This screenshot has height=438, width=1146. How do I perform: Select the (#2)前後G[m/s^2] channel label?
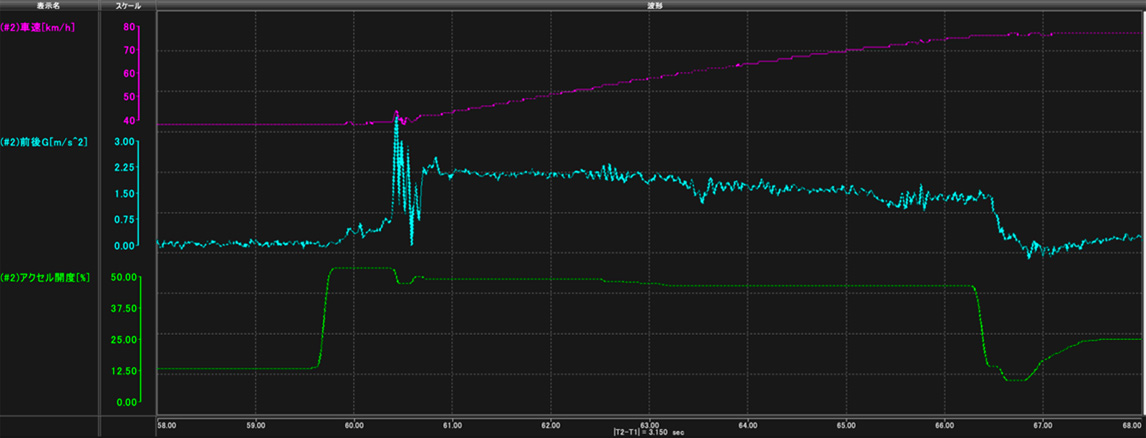tap(46, 142)
